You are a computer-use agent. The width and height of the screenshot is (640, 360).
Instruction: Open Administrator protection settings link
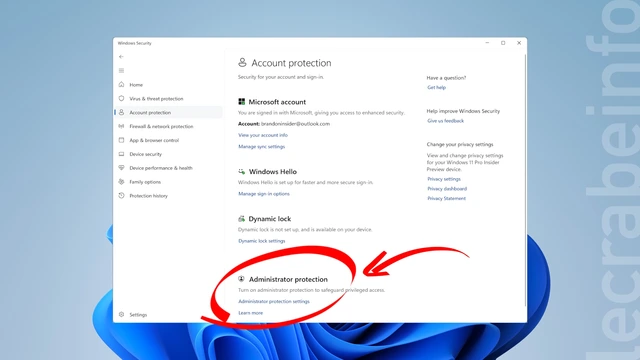point(274,302)
